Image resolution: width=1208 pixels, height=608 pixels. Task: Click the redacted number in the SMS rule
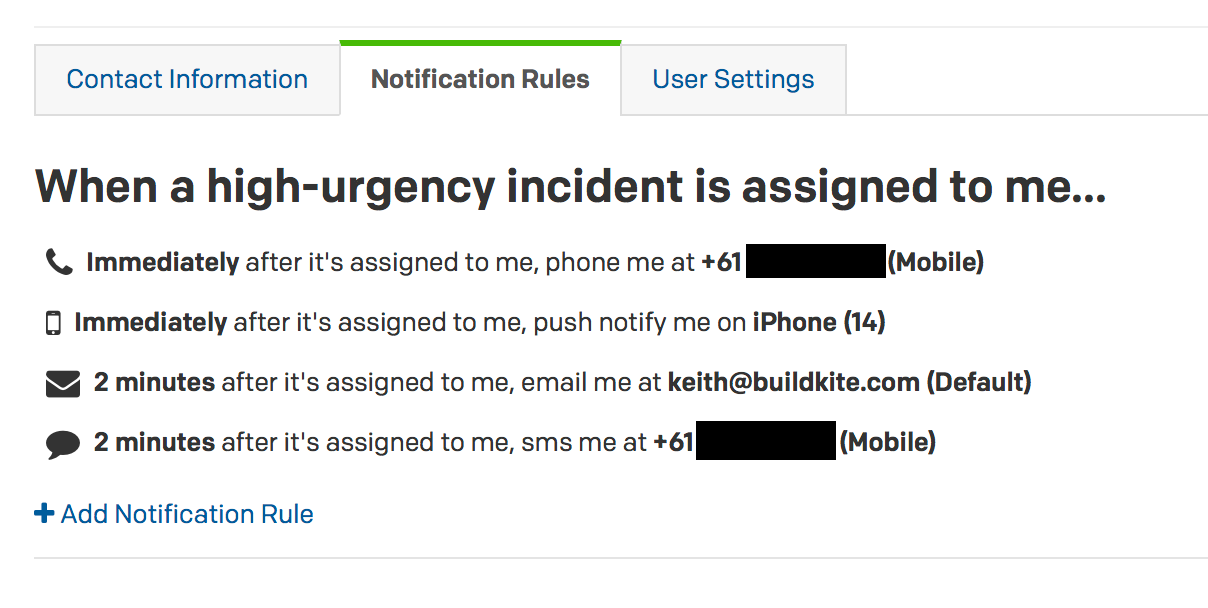click(765, 442)
